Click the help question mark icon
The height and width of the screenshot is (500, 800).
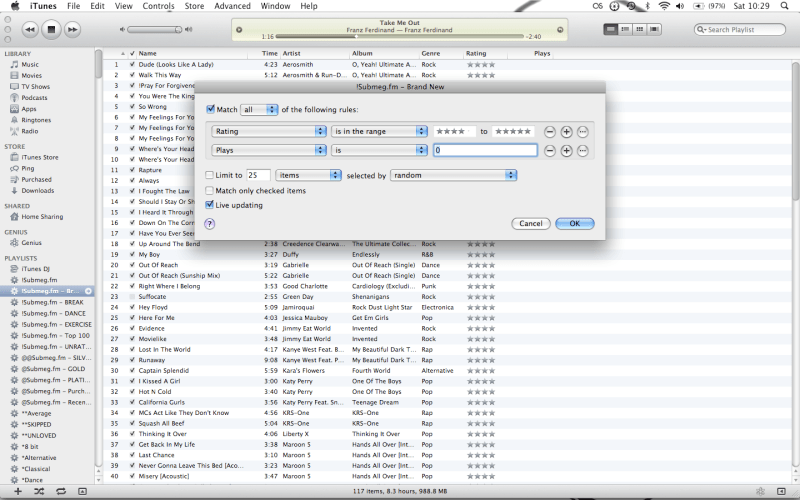point(210,224)
